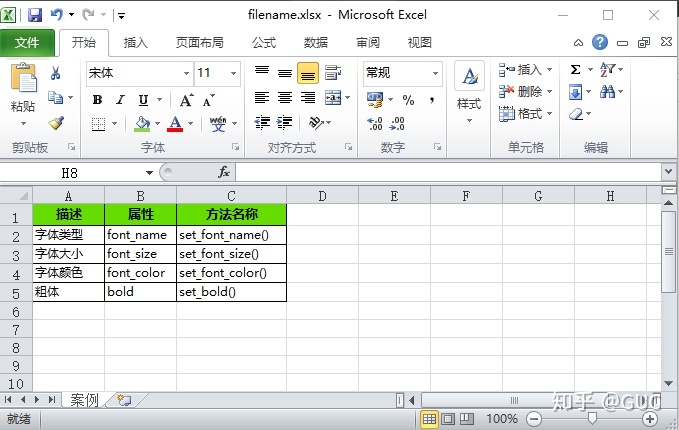679x430 pixels.
Task: Activate the Format Painter brush
Action: pyautogui.click(x=56, y=123)
